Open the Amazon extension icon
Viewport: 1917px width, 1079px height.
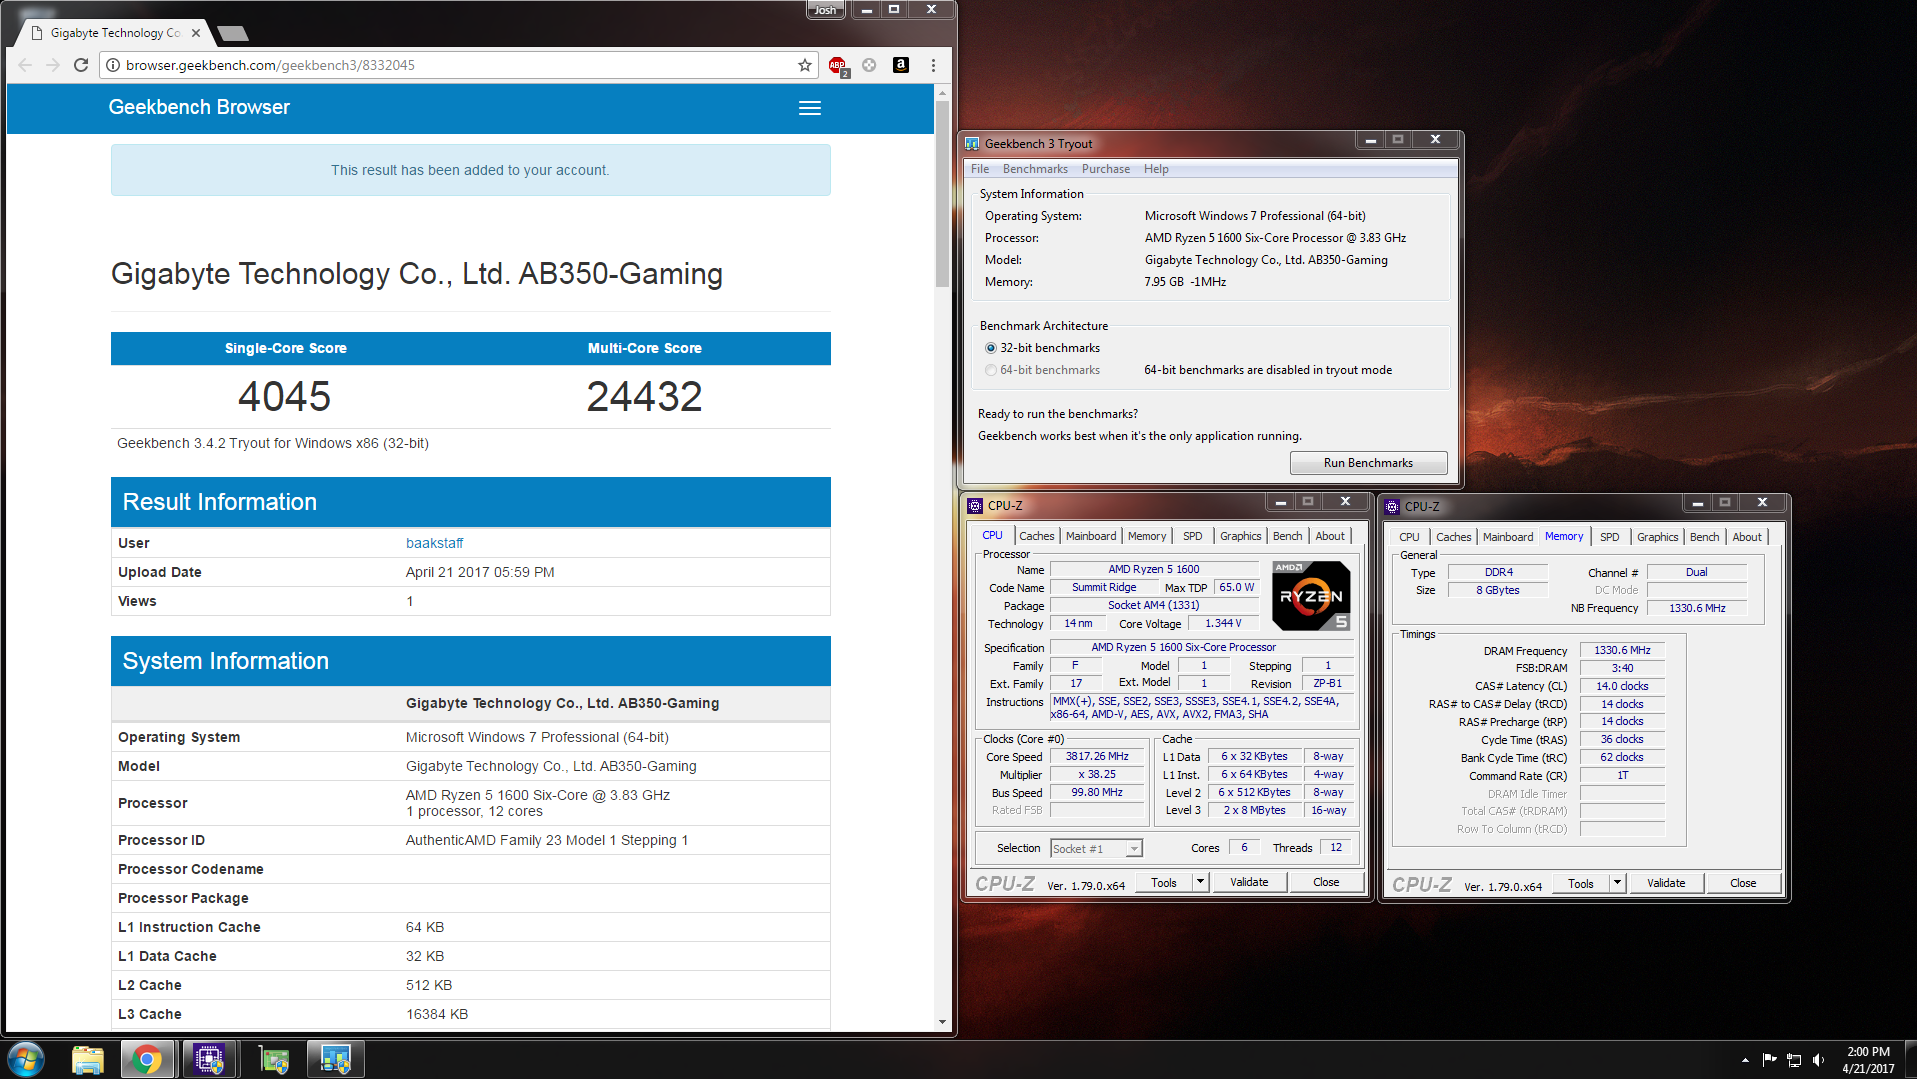[901, 65]
